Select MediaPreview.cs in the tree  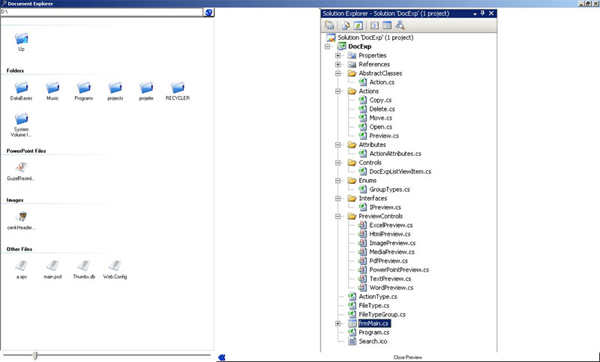pyautogui.click(x=392, y=252)
